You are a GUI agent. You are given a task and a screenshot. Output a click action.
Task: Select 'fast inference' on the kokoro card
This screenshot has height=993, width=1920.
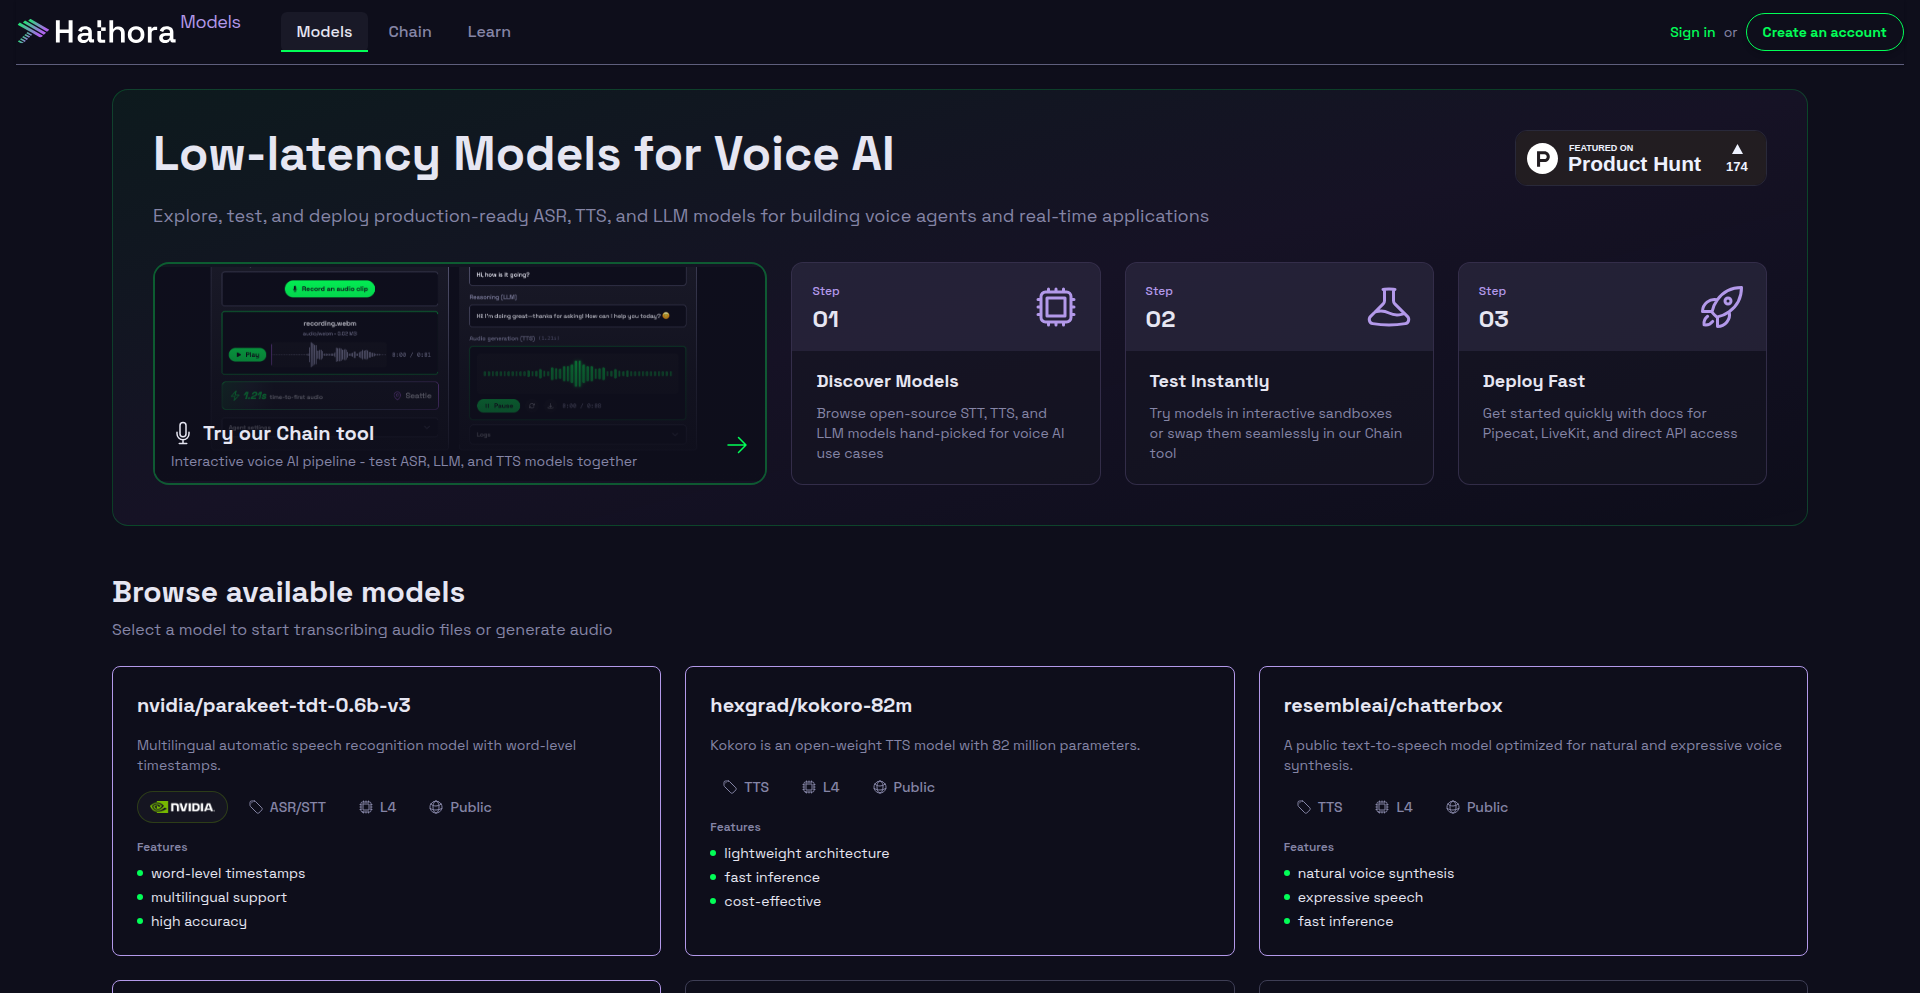(x=772, y=877)
